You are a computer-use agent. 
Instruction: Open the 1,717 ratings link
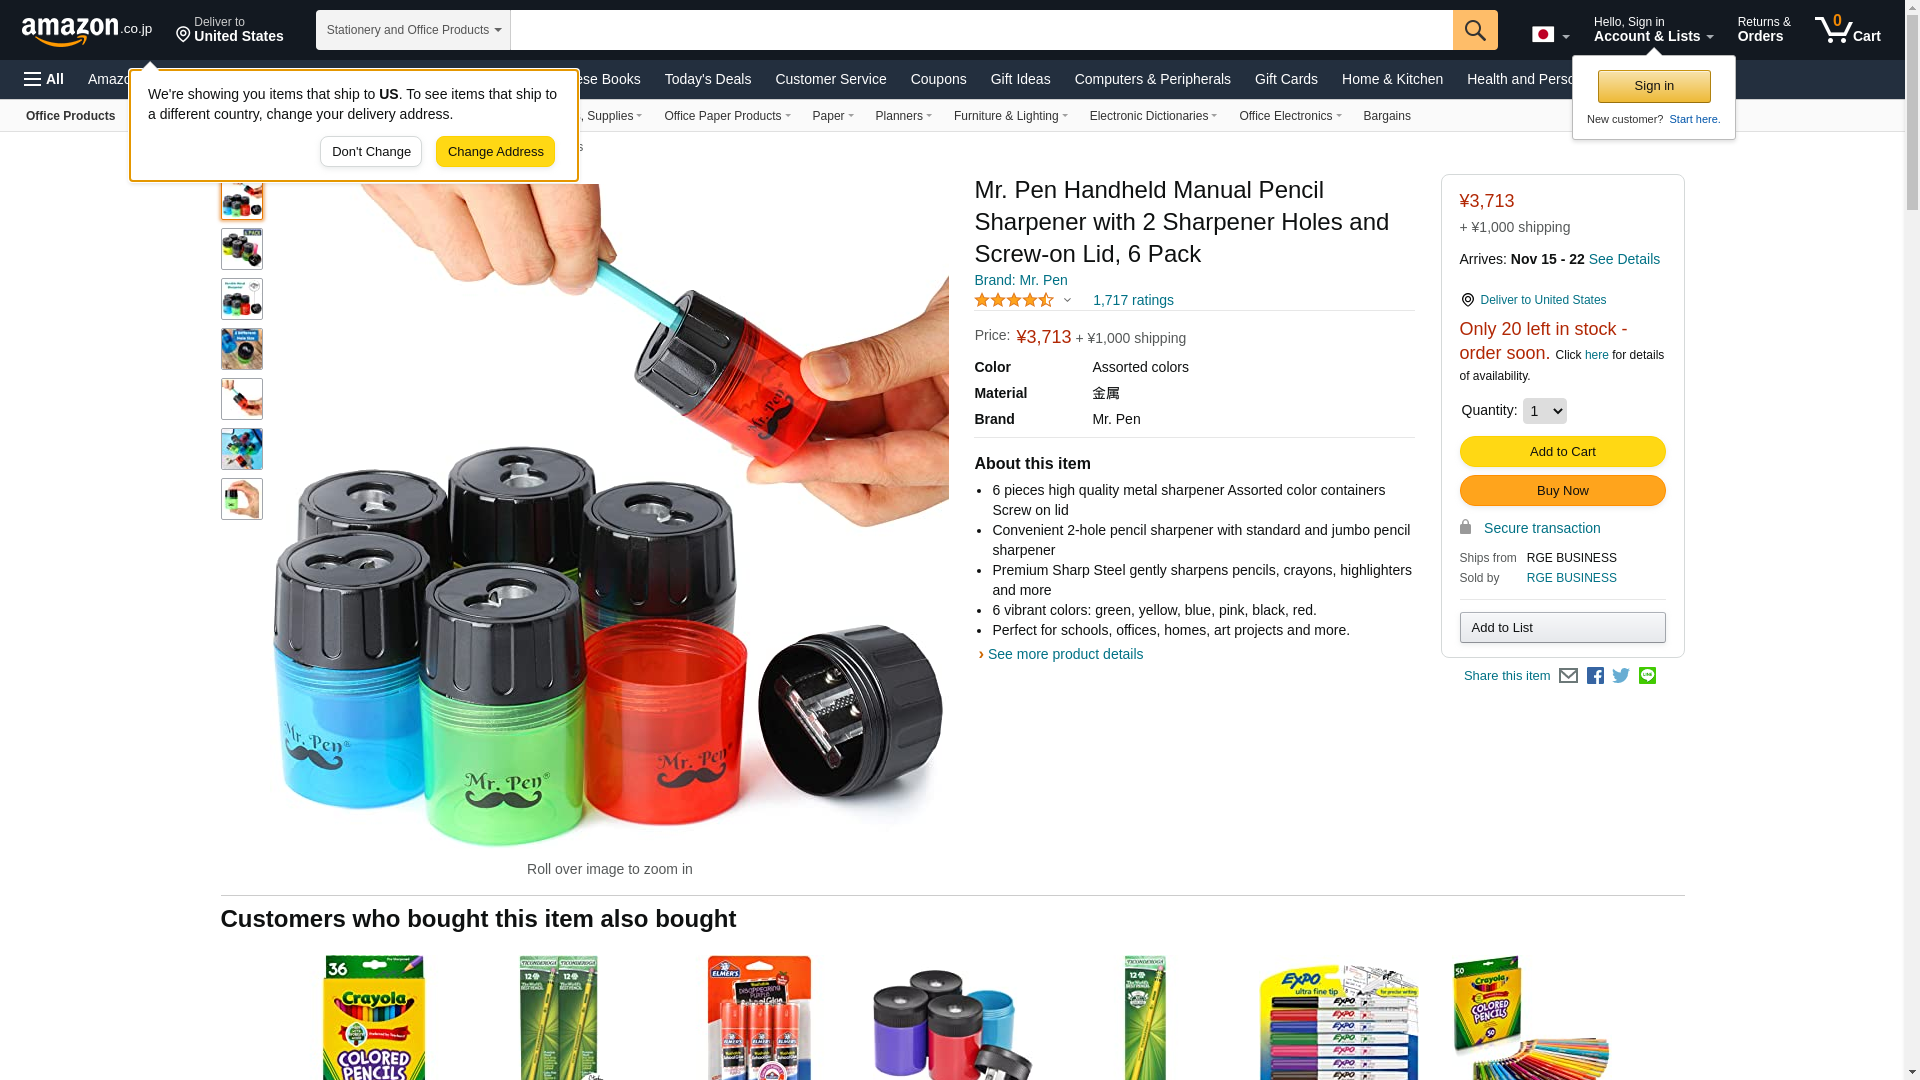[1133, 300]
